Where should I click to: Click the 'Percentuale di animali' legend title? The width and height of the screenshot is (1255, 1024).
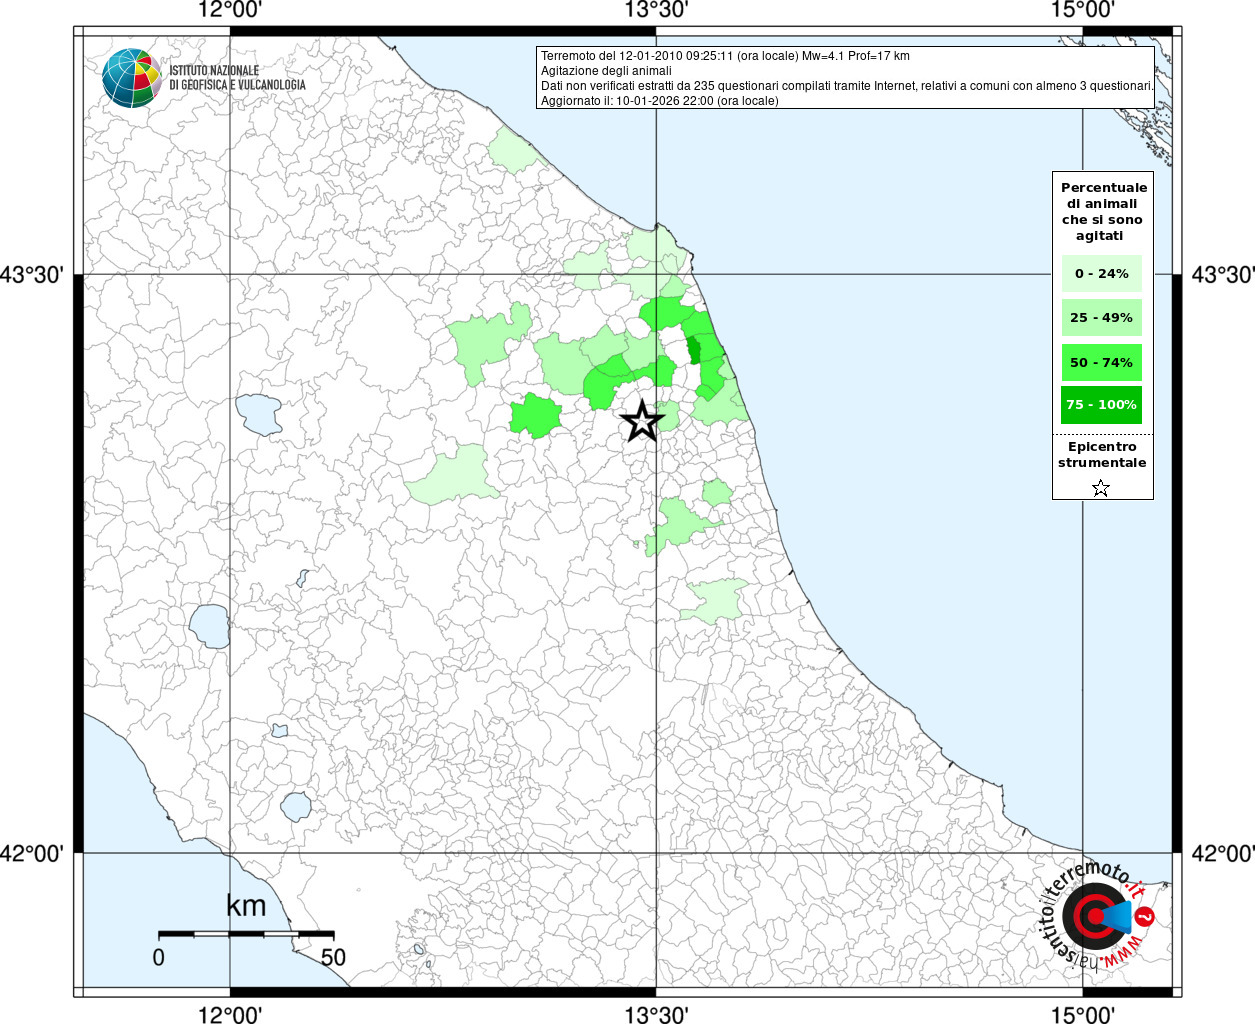click(x=1103, y=211)
